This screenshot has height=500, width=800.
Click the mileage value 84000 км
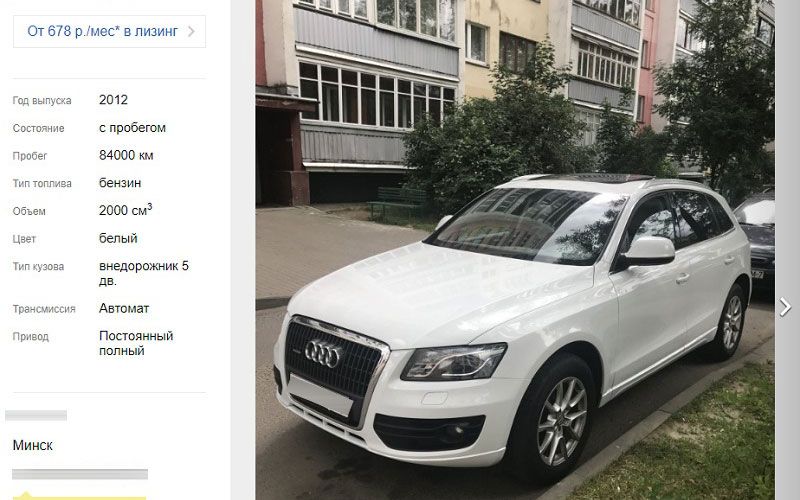[x=126, y=155]
